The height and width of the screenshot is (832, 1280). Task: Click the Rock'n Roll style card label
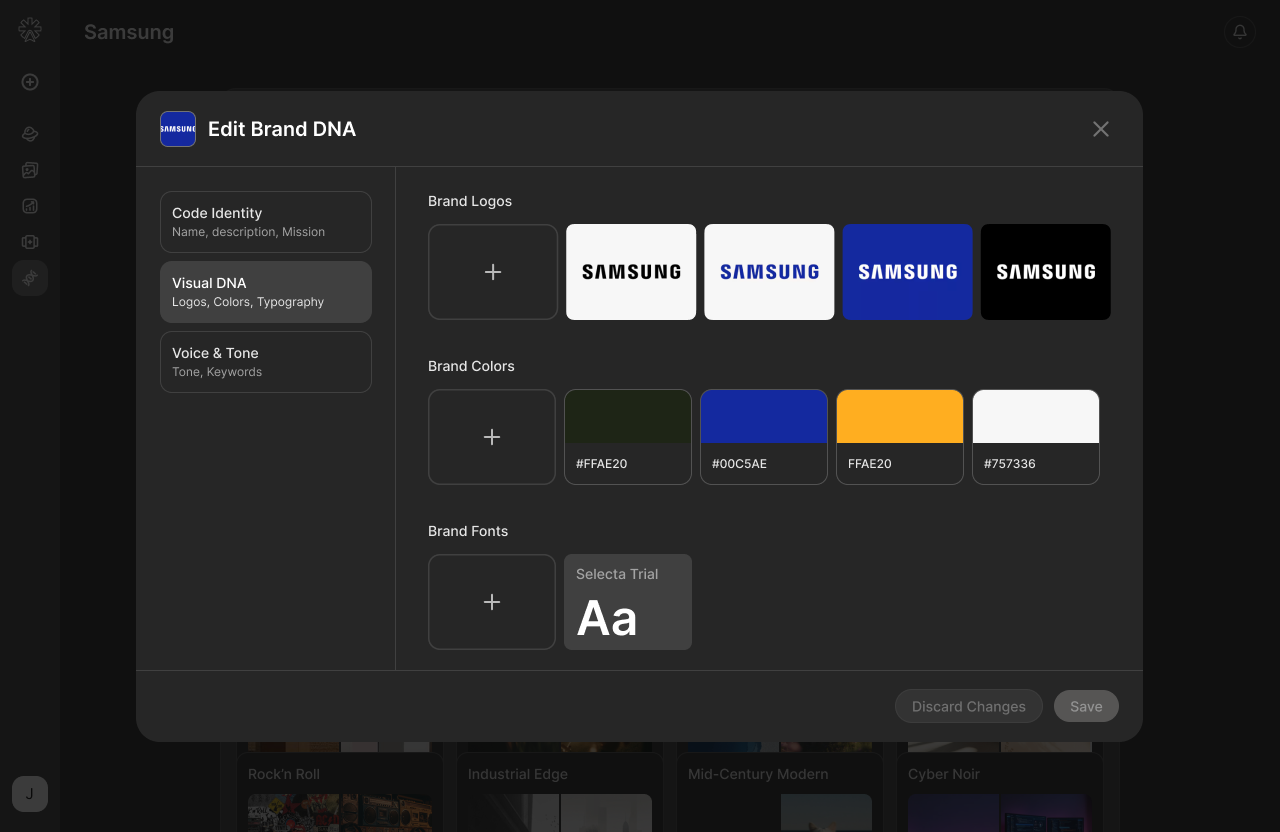point(284,774)
